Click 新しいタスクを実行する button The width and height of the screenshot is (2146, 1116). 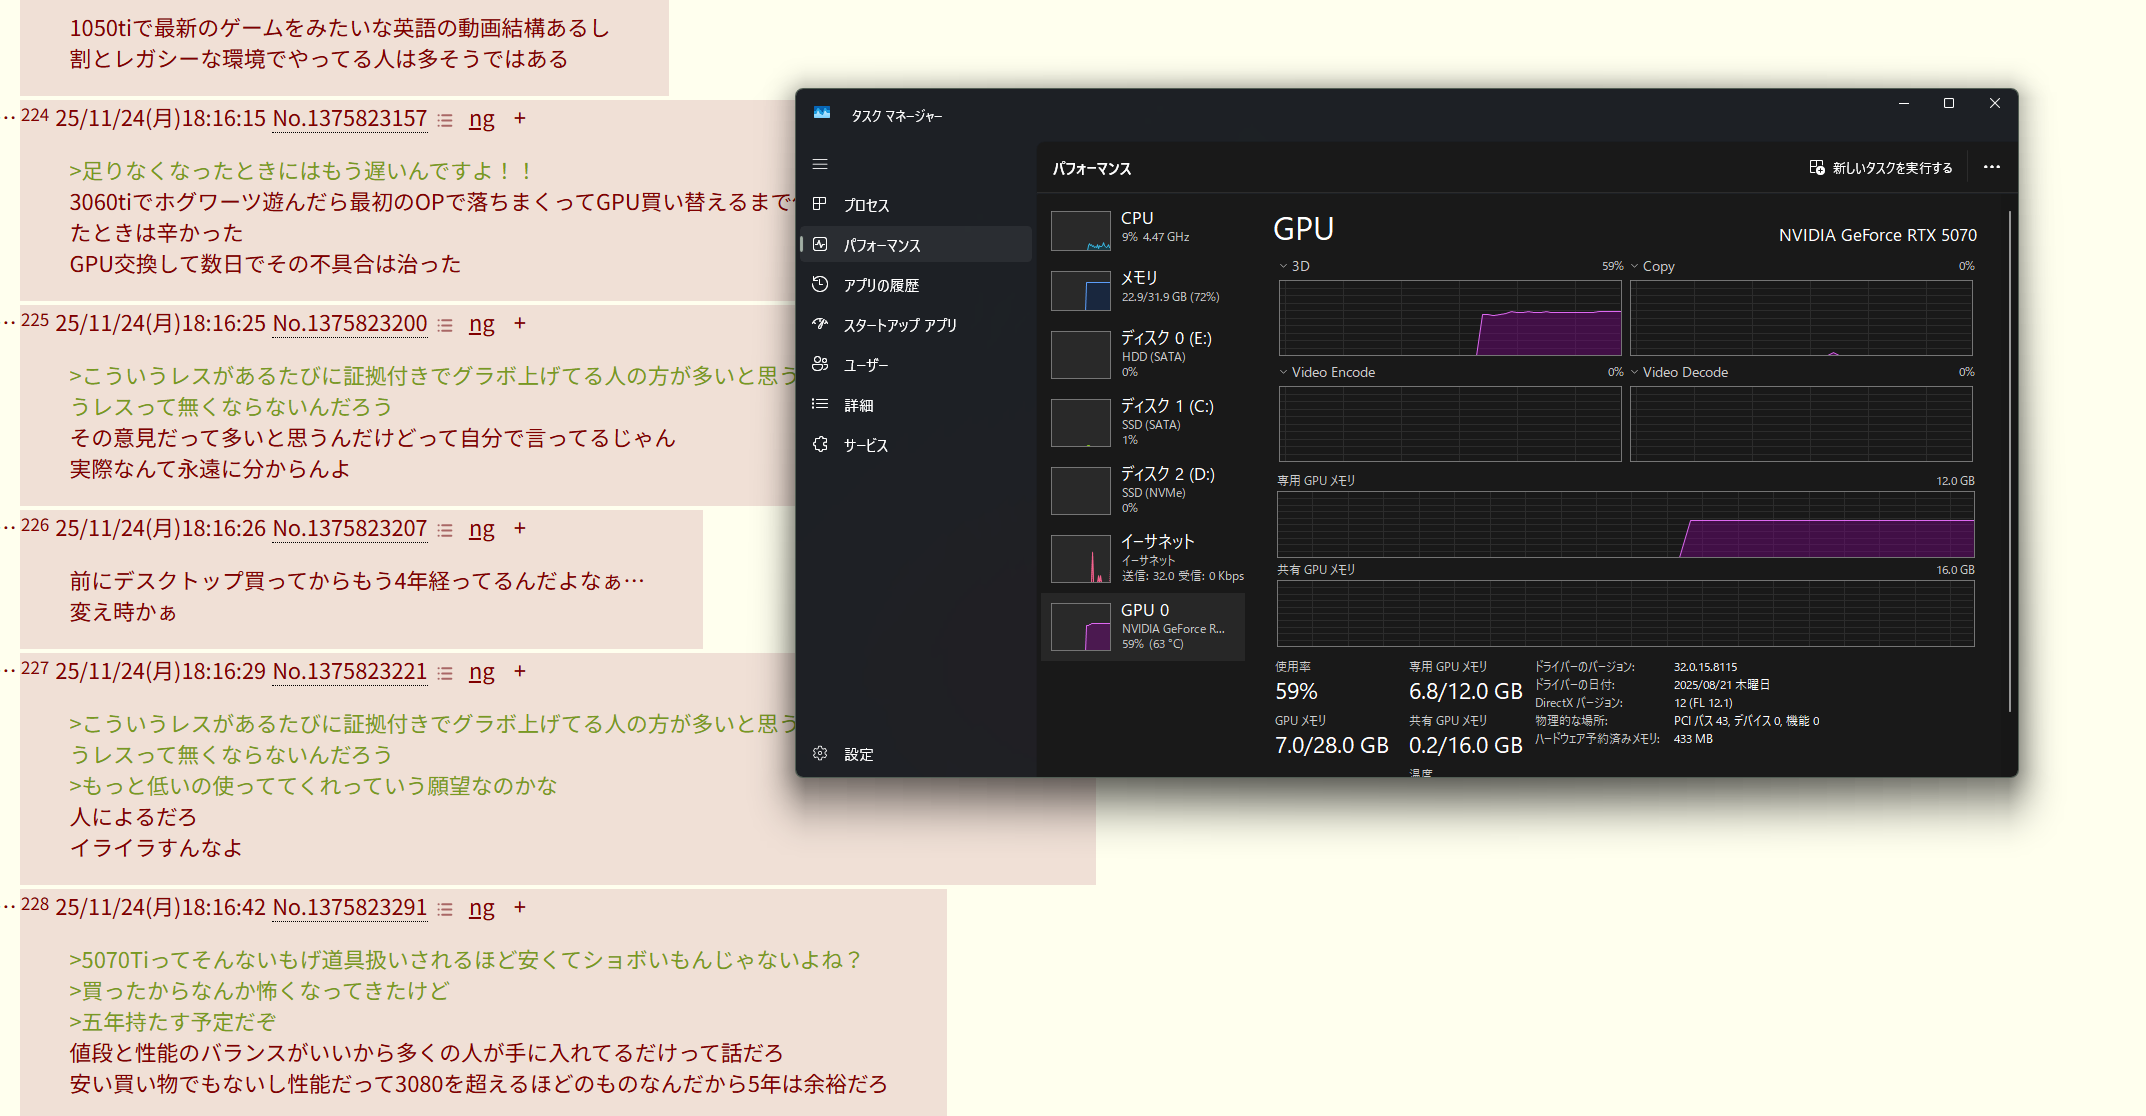click(1881, 167)
